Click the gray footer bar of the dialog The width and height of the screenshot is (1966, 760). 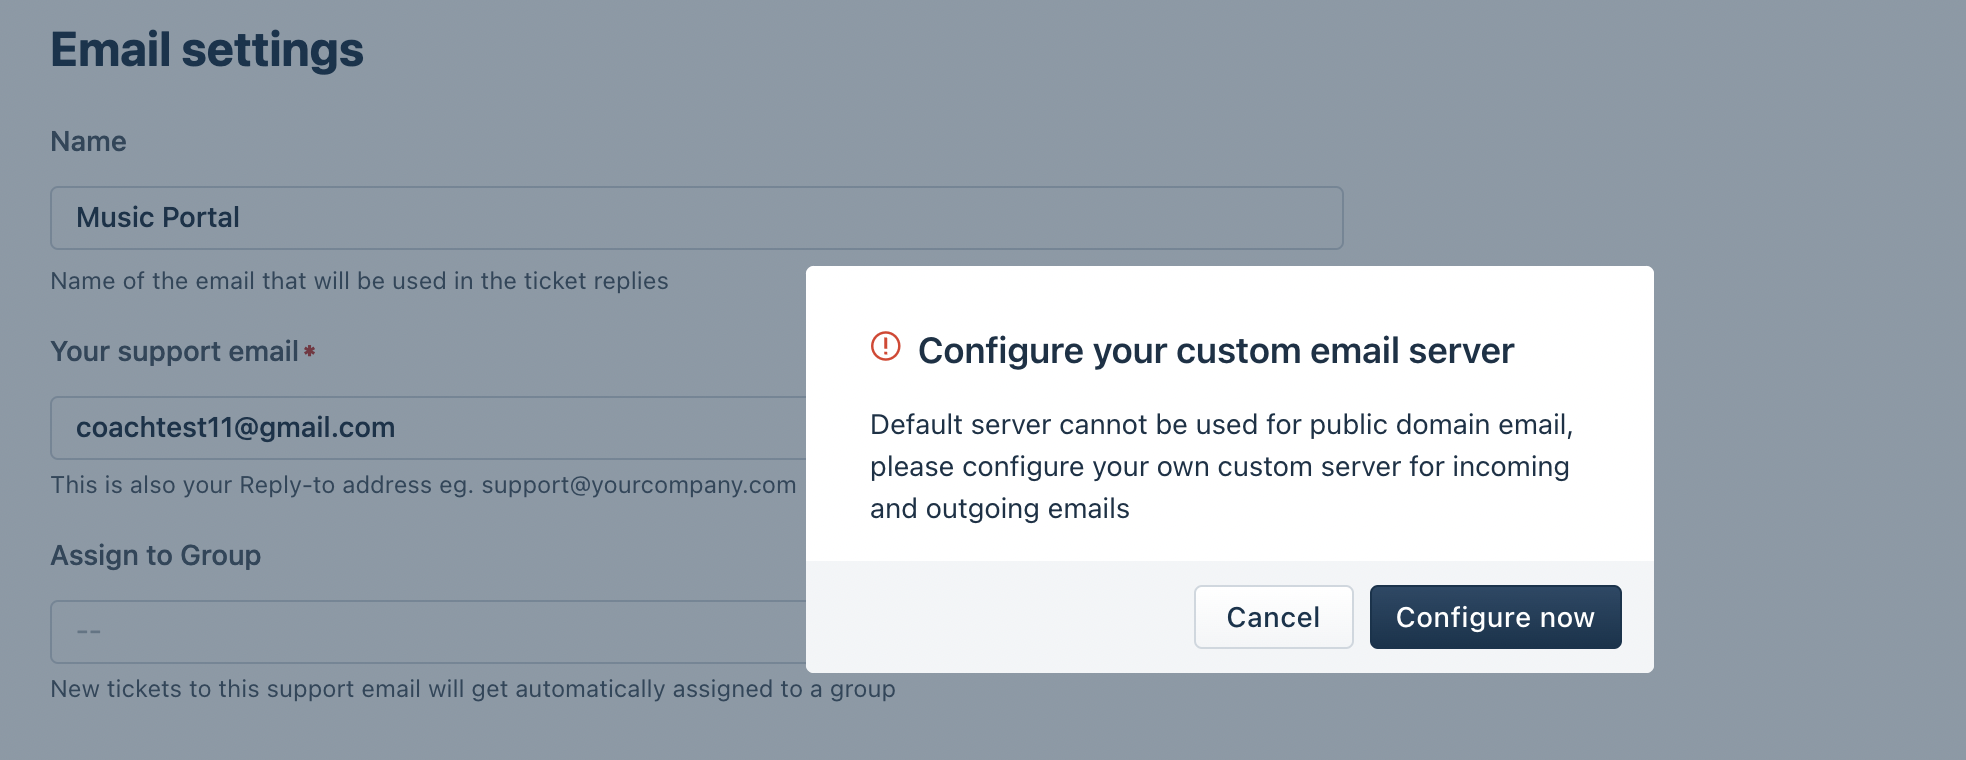(x=1000, y=617)
